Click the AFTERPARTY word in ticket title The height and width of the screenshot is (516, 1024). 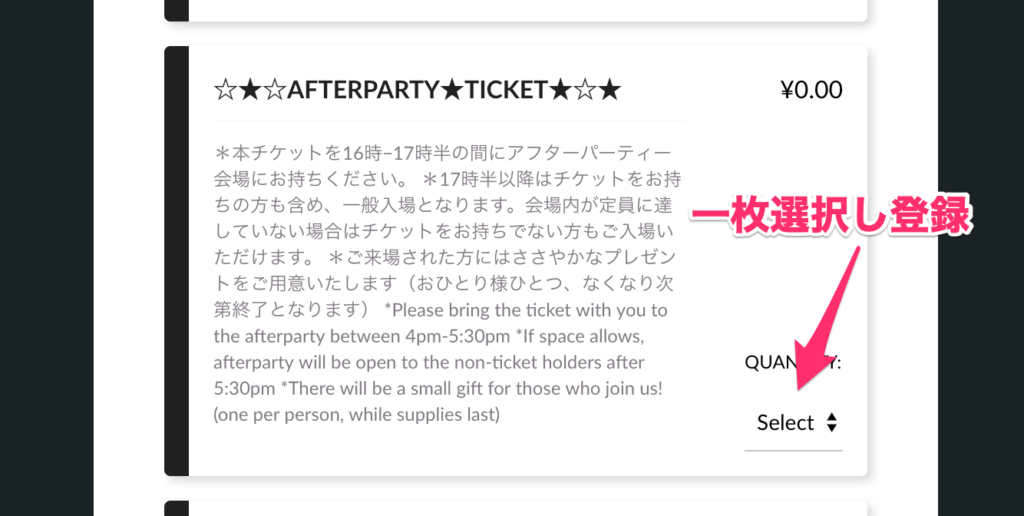363,91
